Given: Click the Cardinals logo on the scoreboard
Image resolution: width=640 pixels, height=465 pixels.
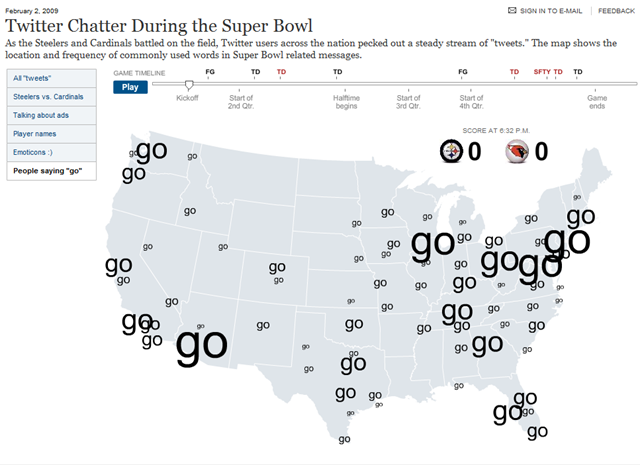Looking at the screenshot, I should point(517,151).
